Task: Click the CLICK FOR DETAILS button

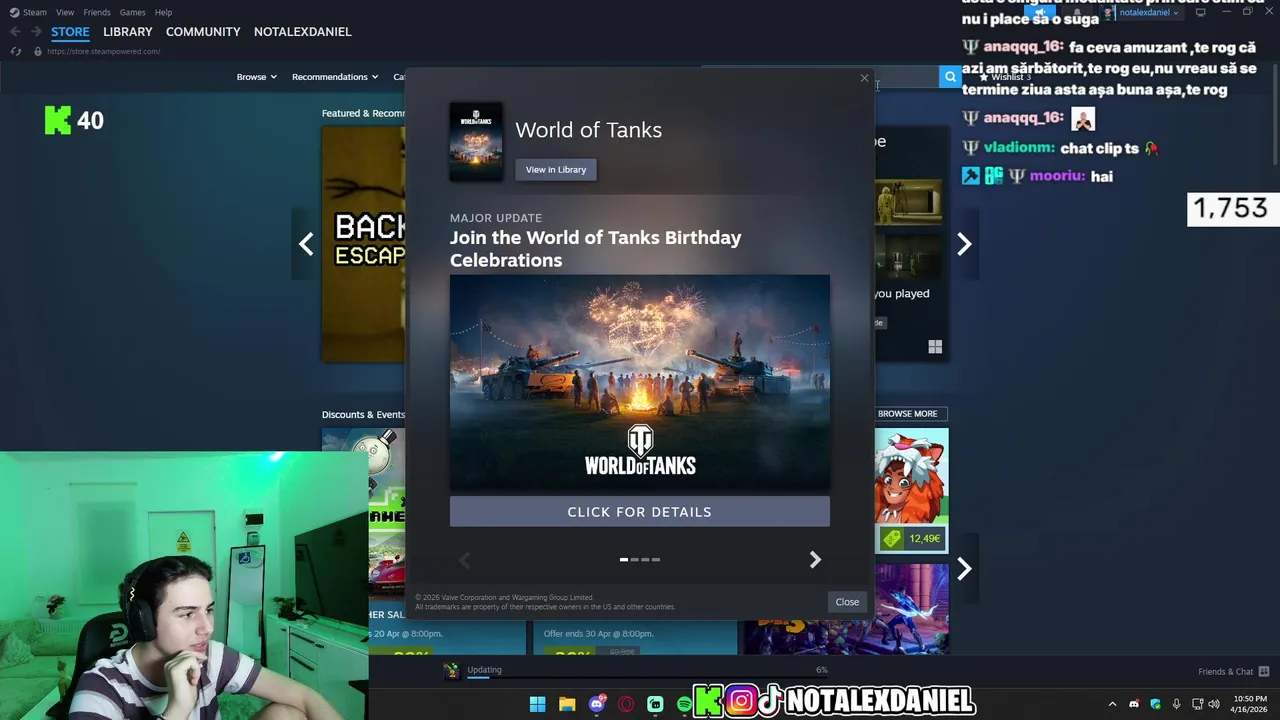Action: pyautogui.click(x=640, y=512)
